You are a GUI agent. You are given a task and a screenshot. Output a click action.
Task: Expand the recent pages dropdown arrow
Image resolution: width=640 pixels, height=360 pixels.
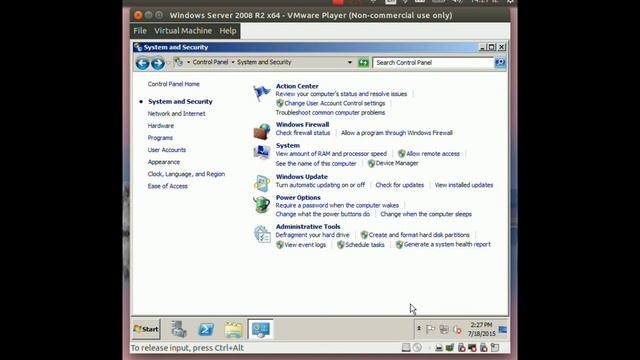[168, 63]
